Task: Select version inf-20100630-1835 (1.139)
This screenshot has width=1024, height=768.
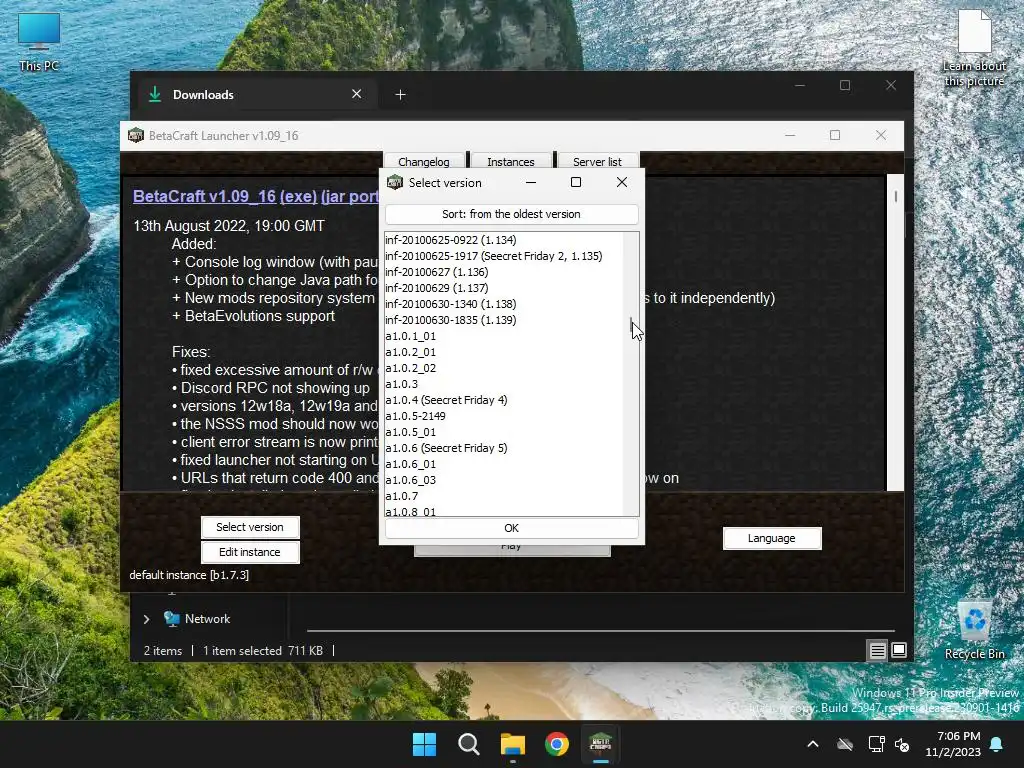Action: pos(504,320)
